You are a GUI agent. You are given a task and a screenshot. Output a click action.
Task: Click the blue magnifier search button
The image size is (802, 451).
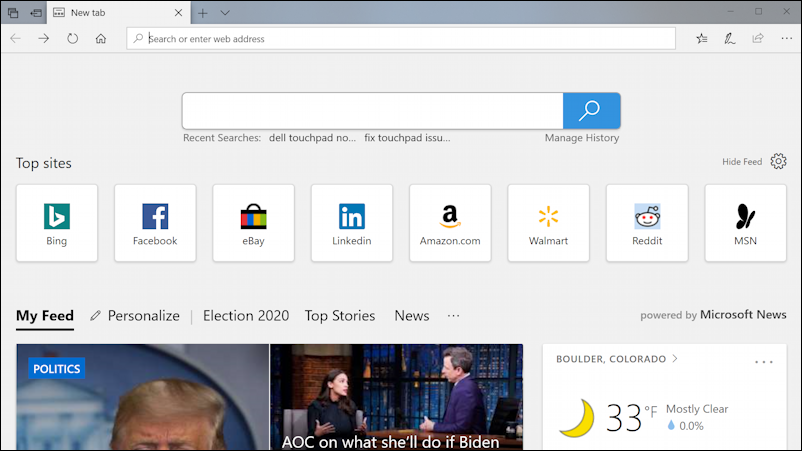coord(592,111)
